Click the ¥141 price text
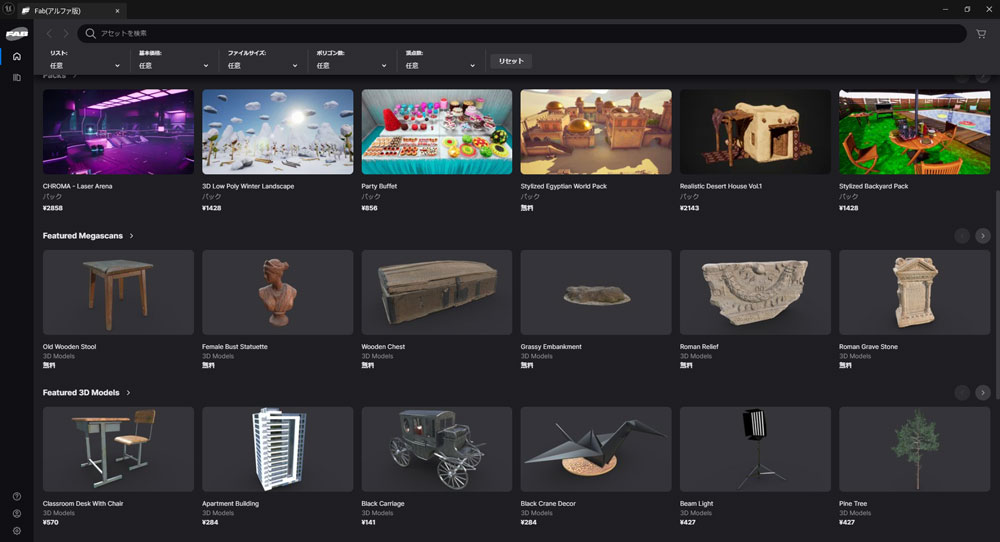Viewport: 1000px width, 542px height. click(369, 522)
